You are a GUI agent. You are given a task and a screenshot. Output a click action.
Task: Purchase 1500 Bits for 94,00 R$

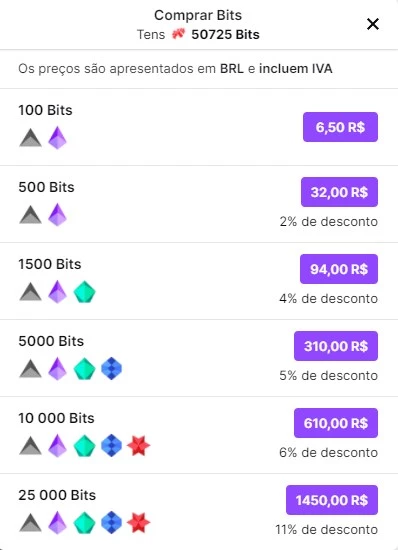[x=339, y=269]
